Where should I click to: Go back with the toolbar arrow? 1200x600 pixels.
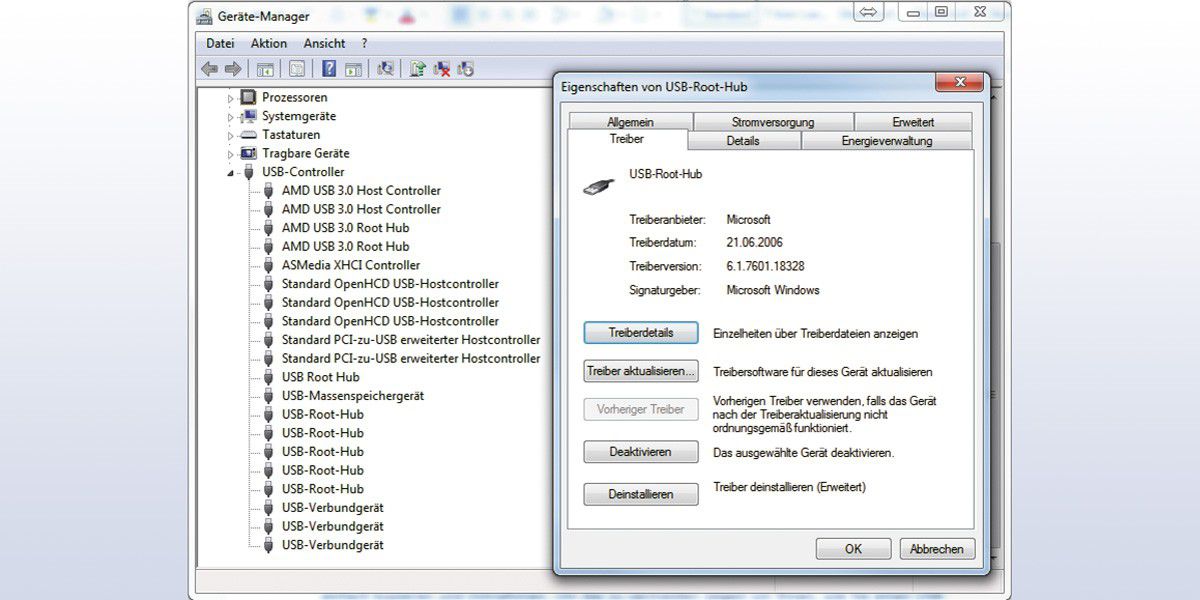pyautogui.click(x=209, y=69)
